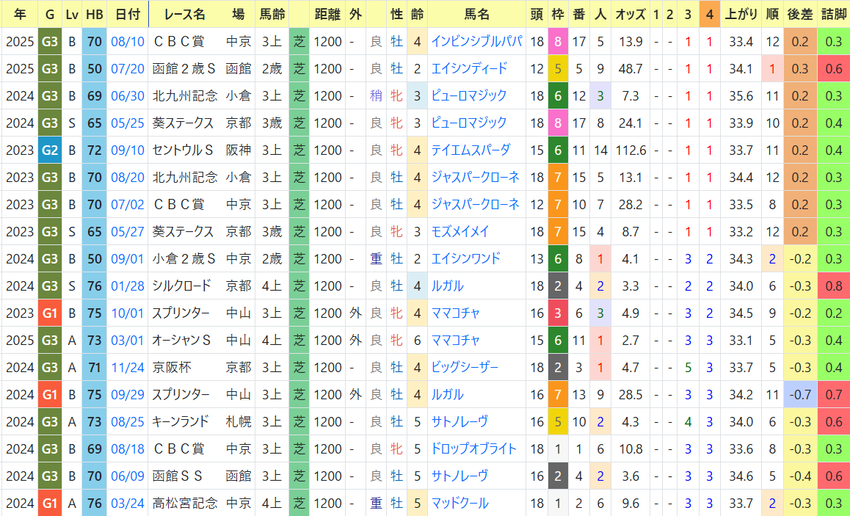The height and width of the screenshot is (516, 850).
Task: Open horse page for ビッグシーザー
Action: click(x=465, y=367)
